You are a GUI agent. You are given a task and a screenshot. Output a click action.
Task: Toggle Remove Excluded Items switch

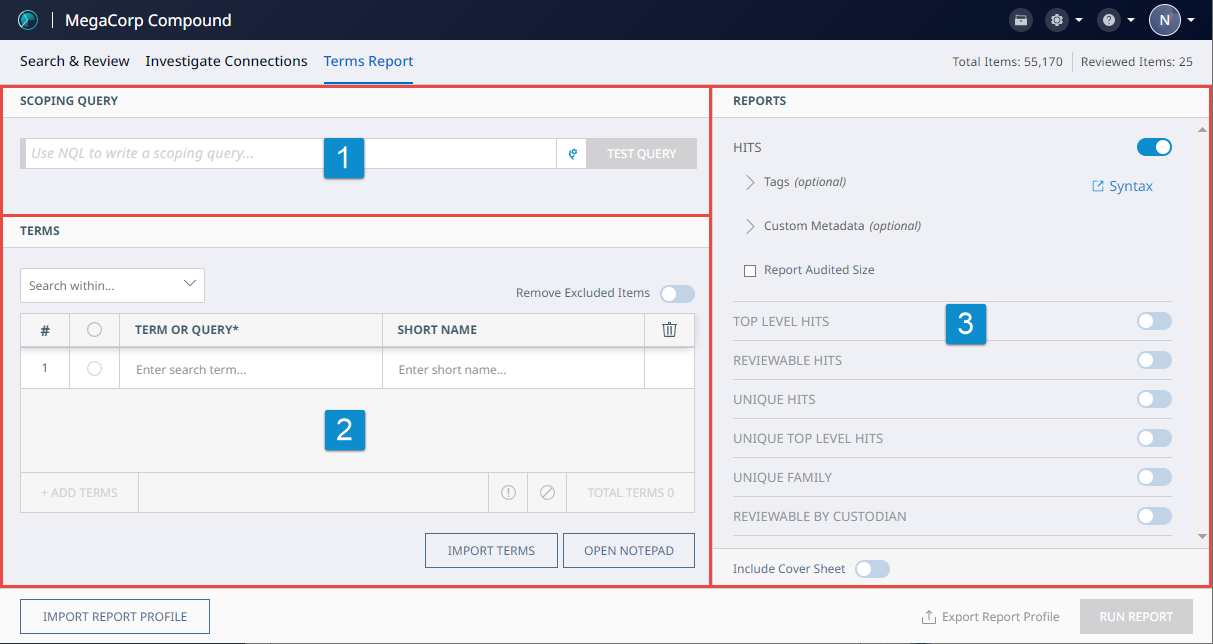pos(677,293)
